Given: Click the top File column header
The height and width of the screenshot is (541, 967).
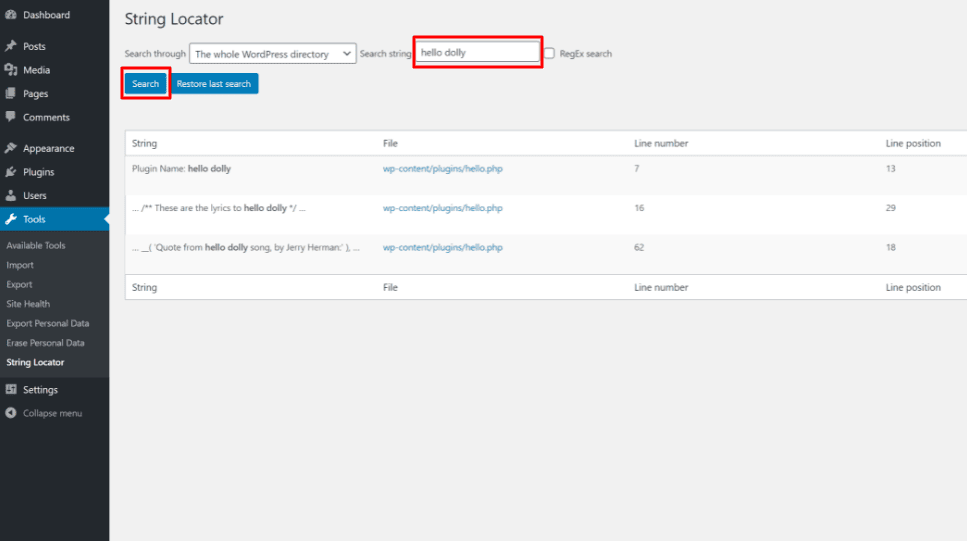Looking at the screenshot, I should pos(390,143).
